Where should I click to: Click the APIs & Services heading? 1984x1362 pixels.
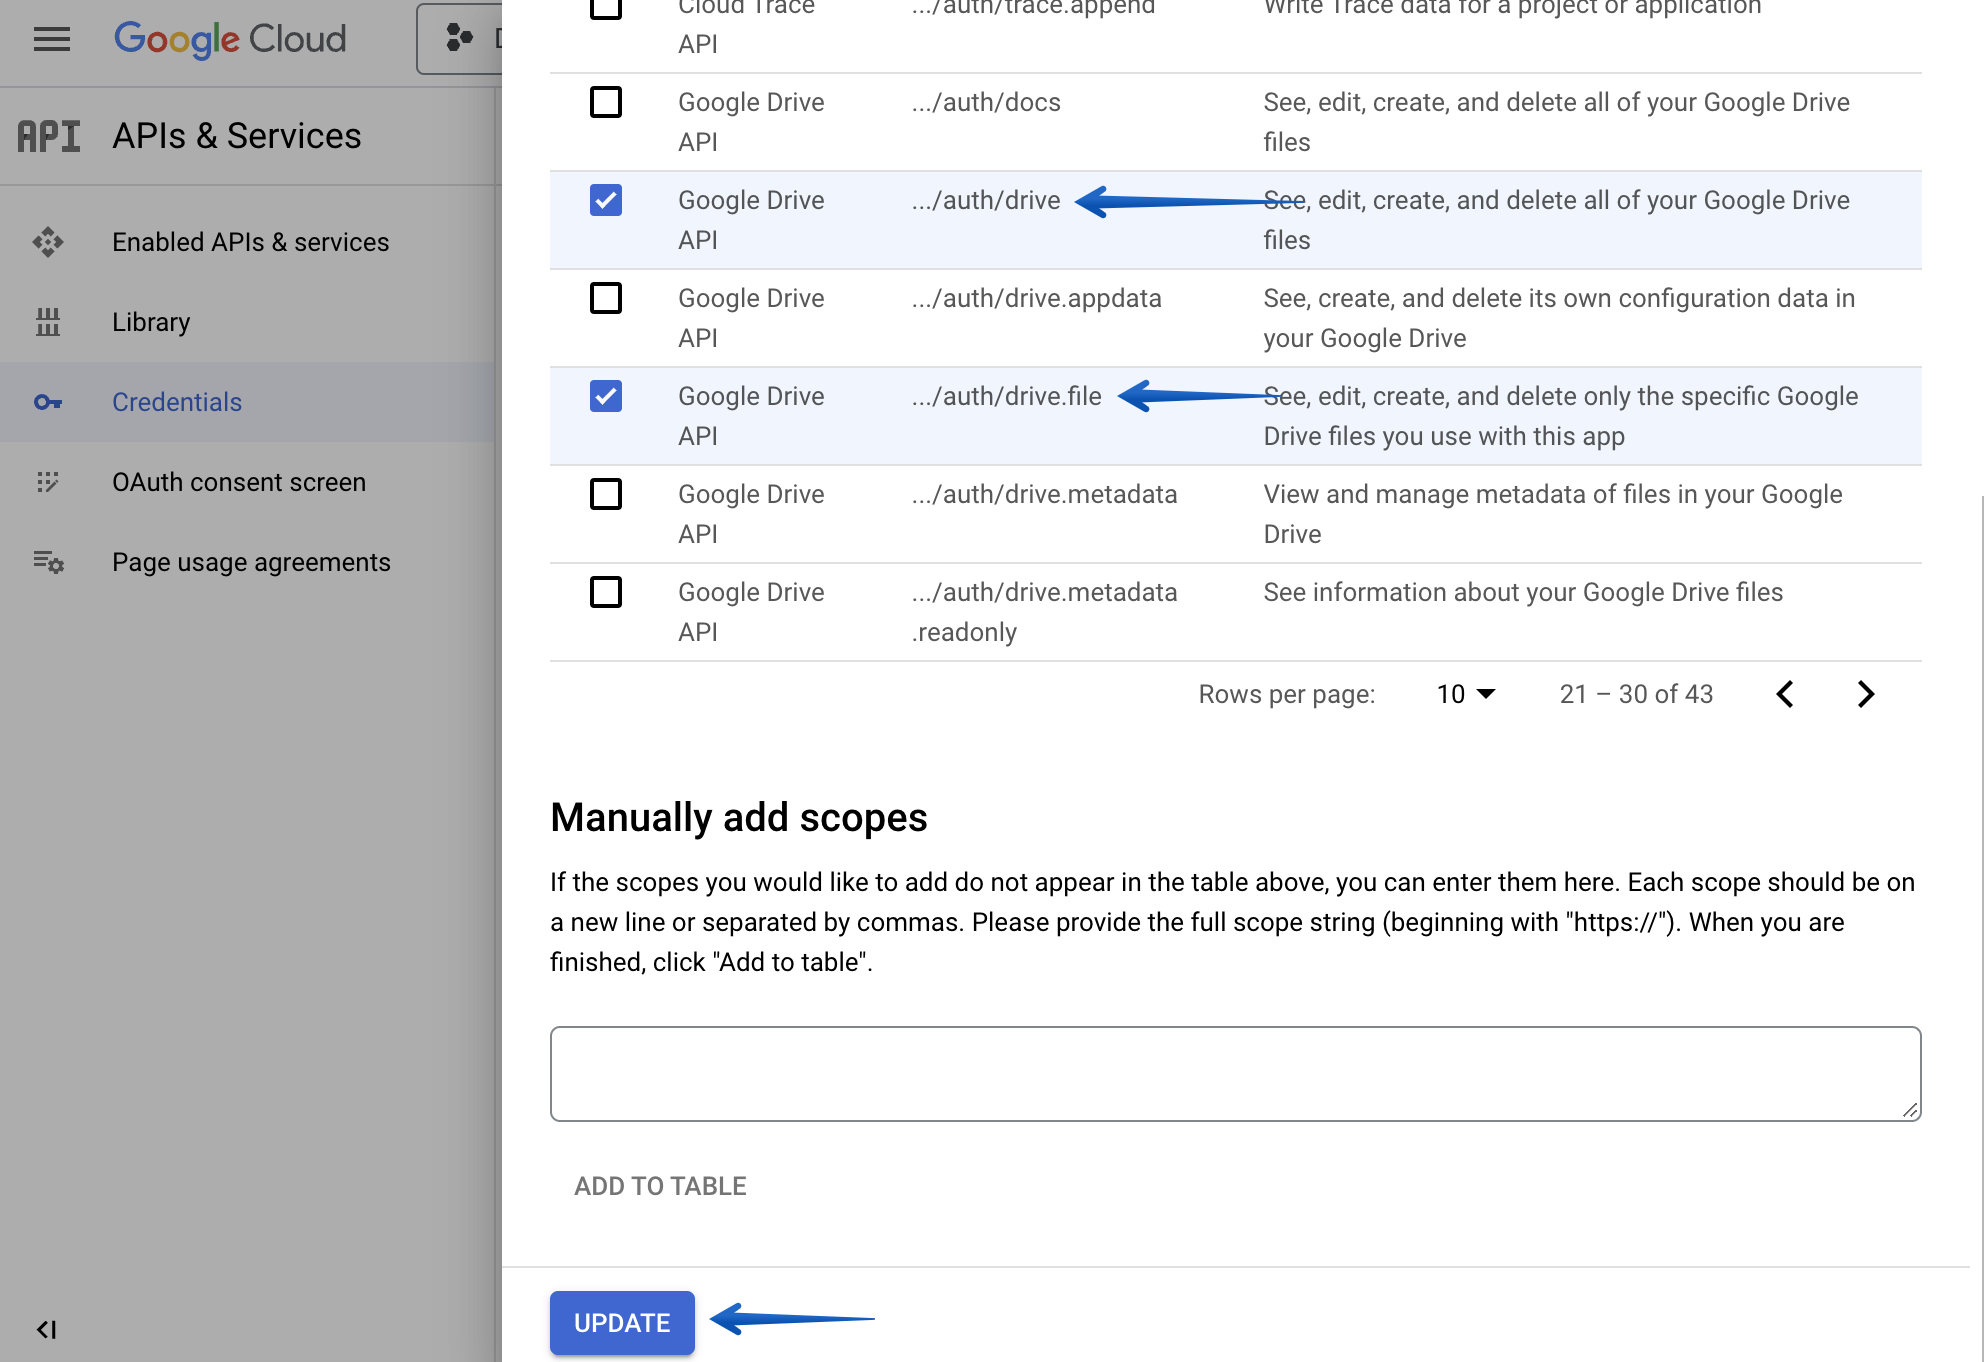237,136
